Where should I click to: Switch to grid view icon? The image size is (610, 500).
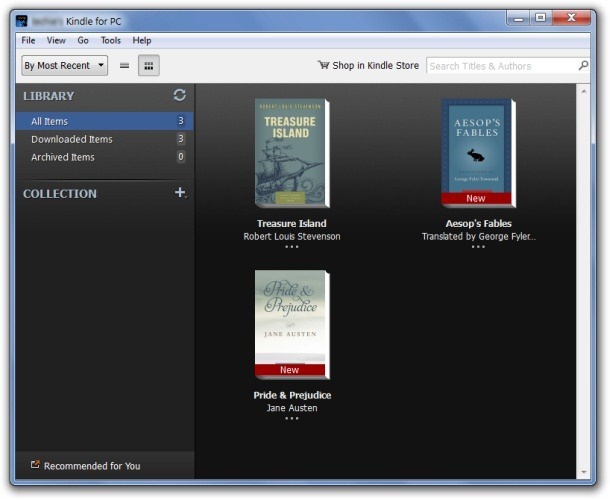[149, 66]
